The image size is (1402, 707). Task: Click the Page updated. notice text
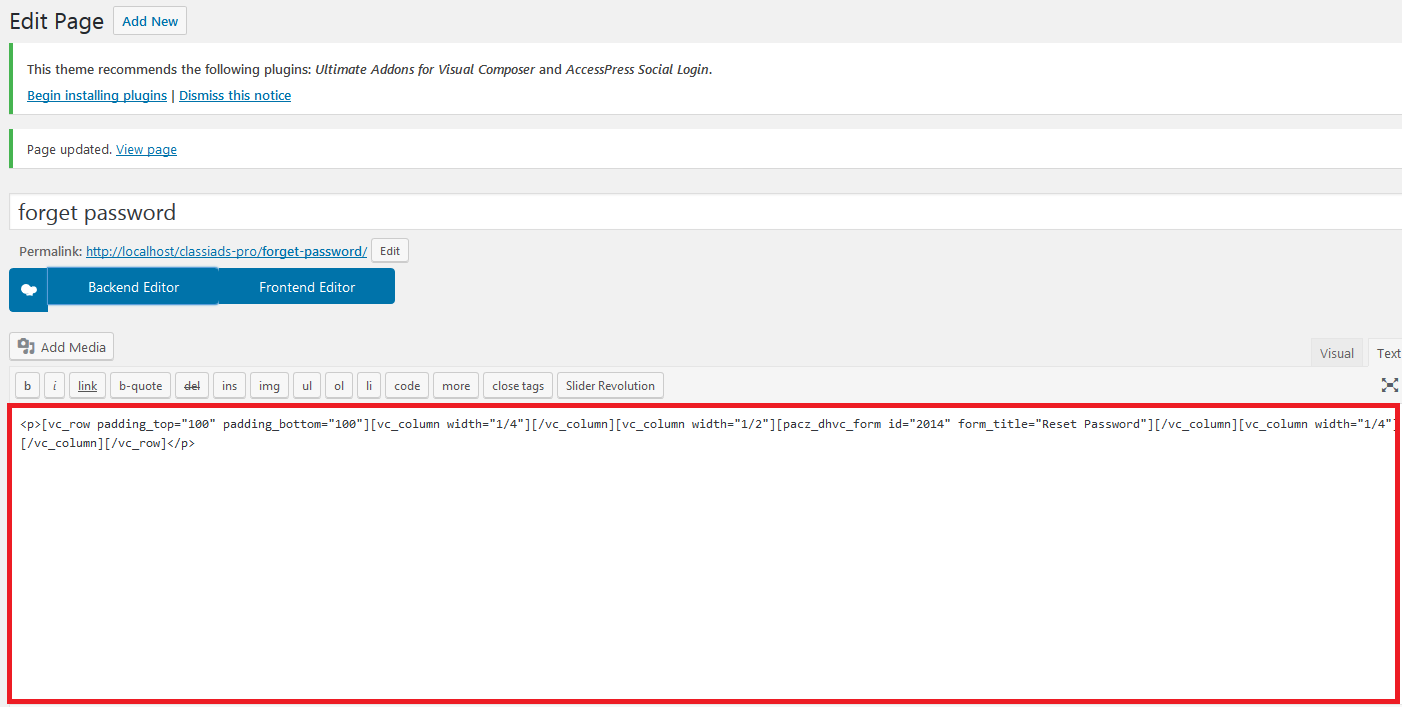[x=70, y=150]
